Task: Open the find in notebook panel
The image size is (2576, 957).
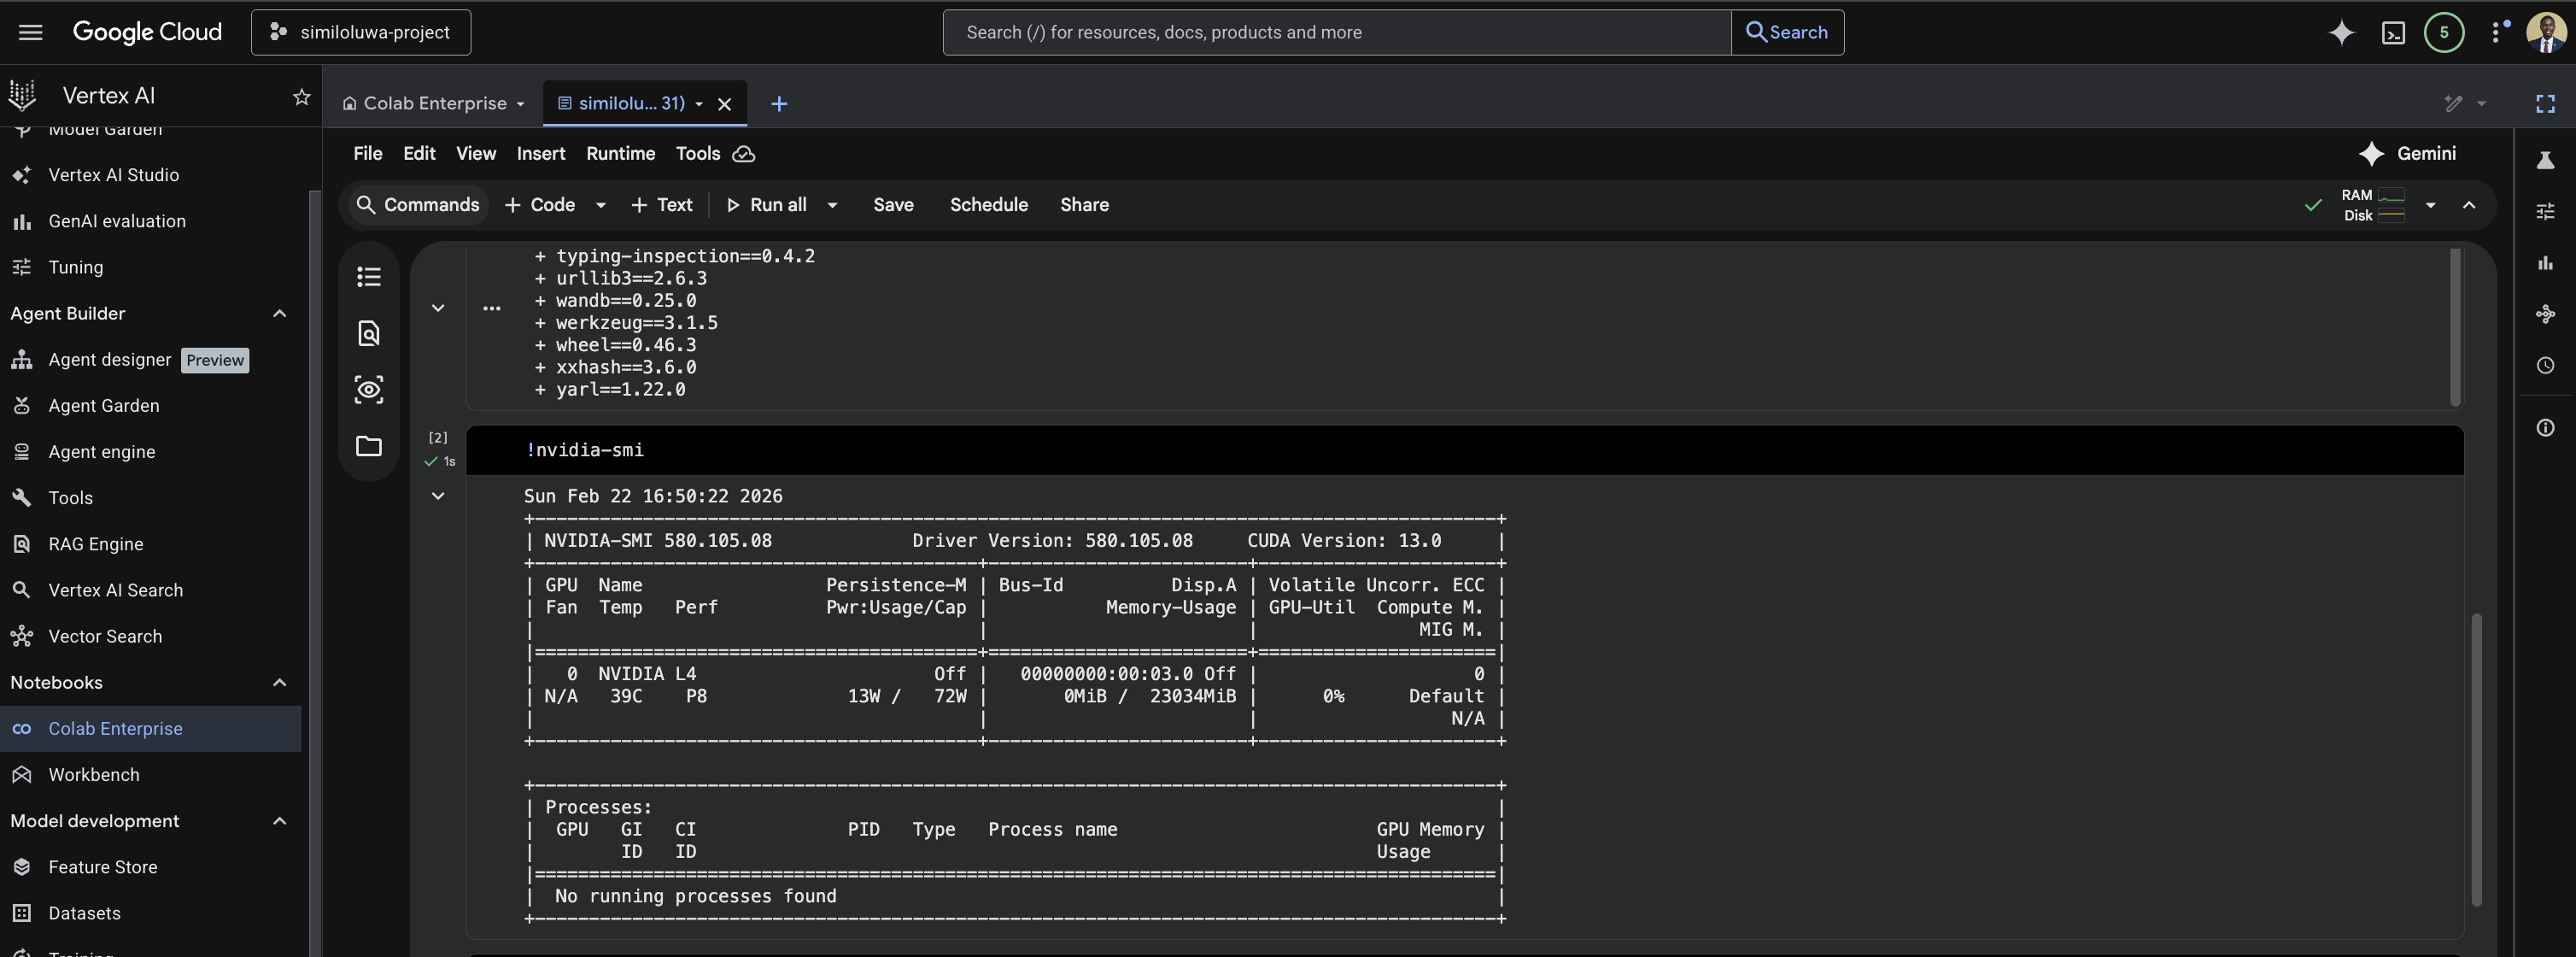Action: point(369,334)
